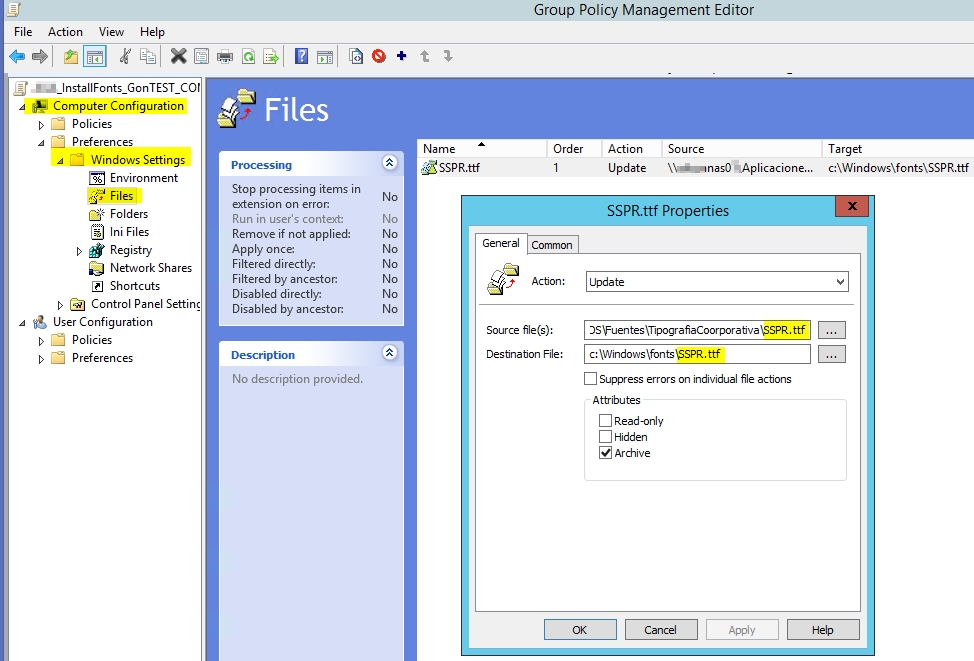Click the Back navigation arrow icon
The height and width of the screenshot is (661, 974).
pos(16,56)
